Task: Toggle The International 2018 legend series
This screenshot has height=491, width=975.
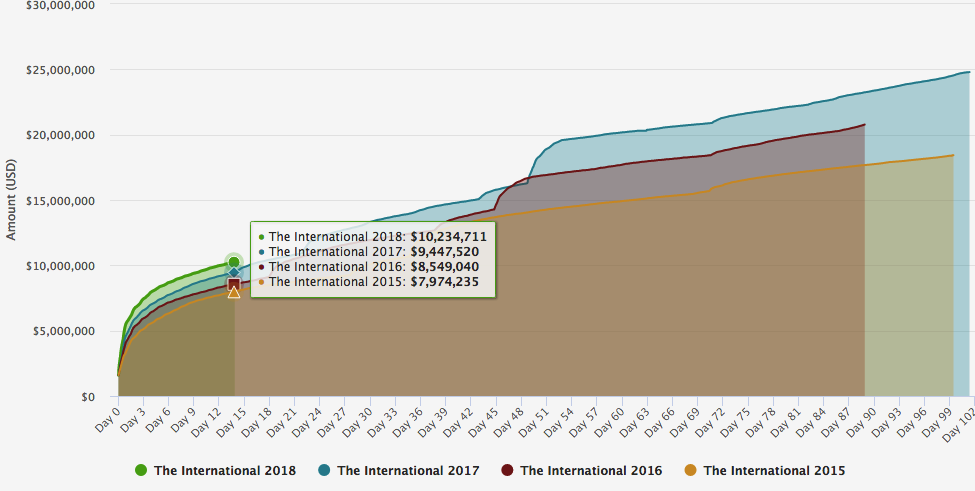Action: coord(215,470)
